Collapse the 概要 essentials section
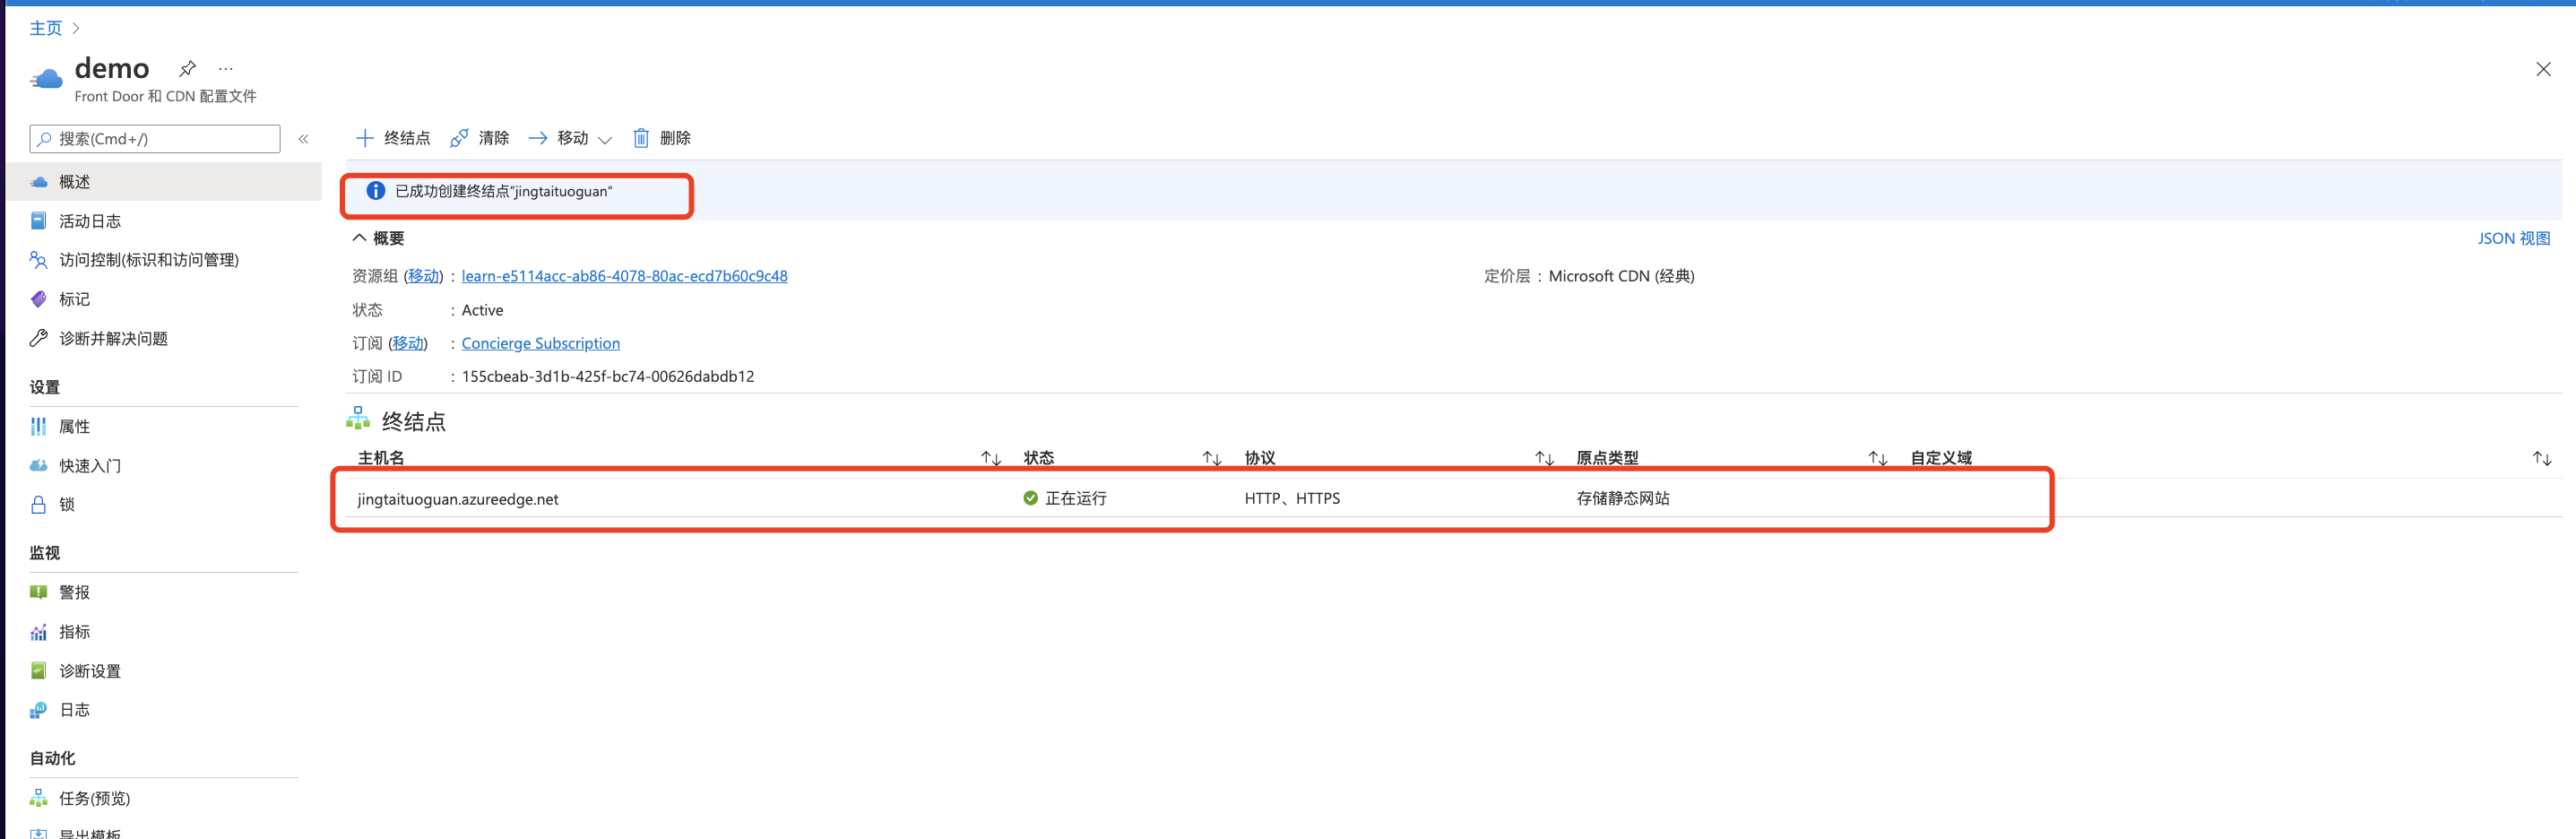2576x839 pixels. point(378,238)
